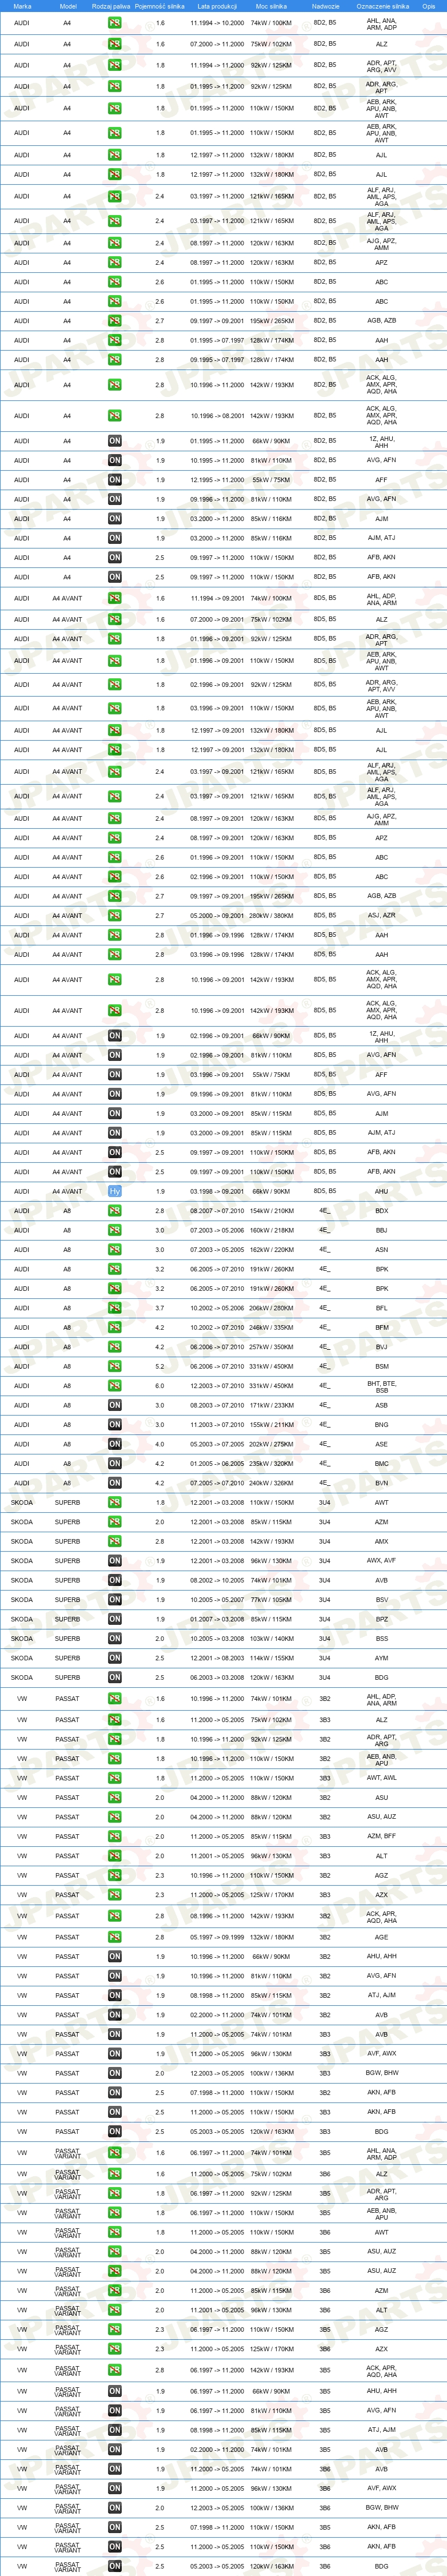Select the 206kW / 280KM power cell

(272, 1308)
